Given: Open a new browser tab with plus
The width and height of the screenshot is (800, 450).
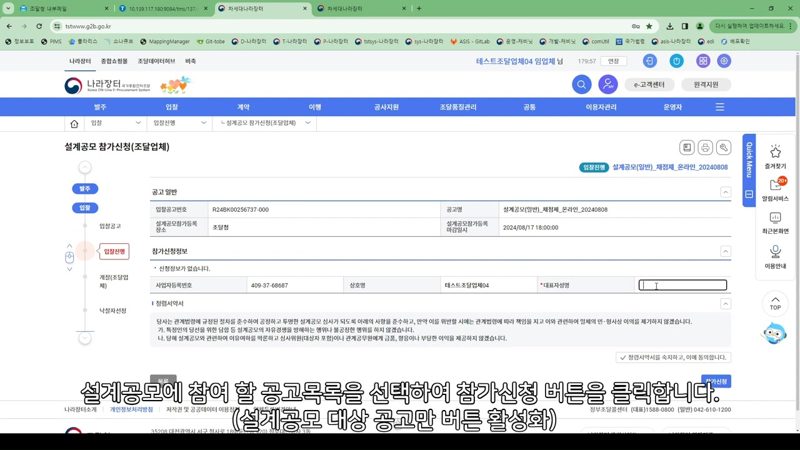Looking at the screenshot, I should 419,8.
